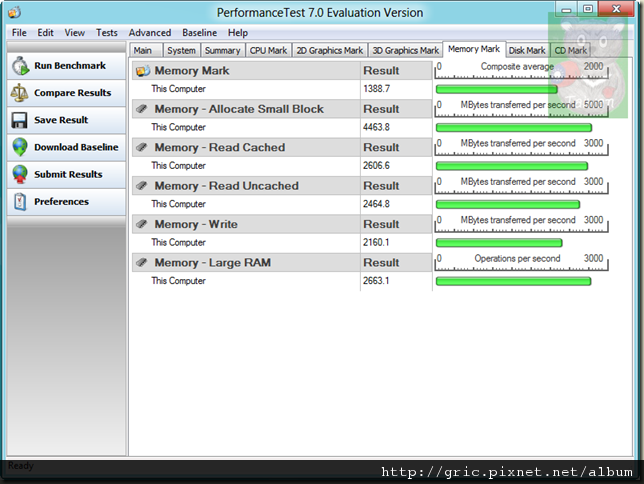The height and width of the screenshot is (484, 644).
Task: Open Compare Results
Action: (67, 93)
